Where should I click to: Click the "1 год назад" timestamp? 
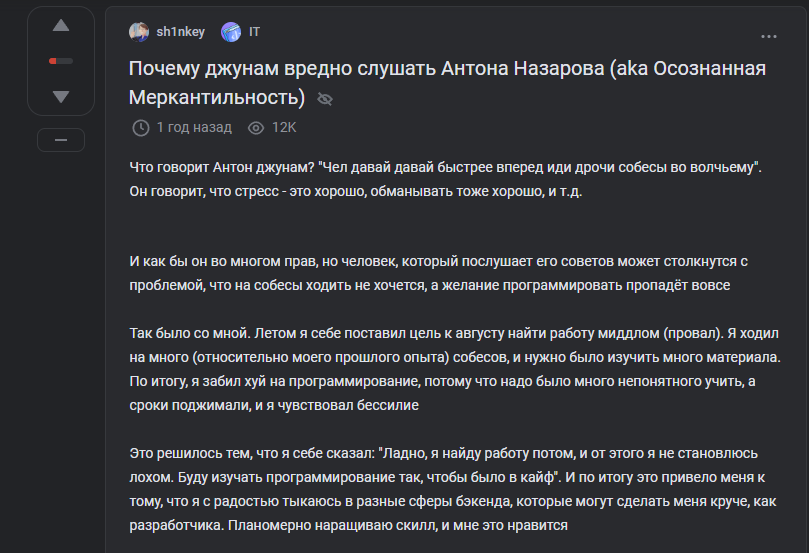click(x=194, y=128)
